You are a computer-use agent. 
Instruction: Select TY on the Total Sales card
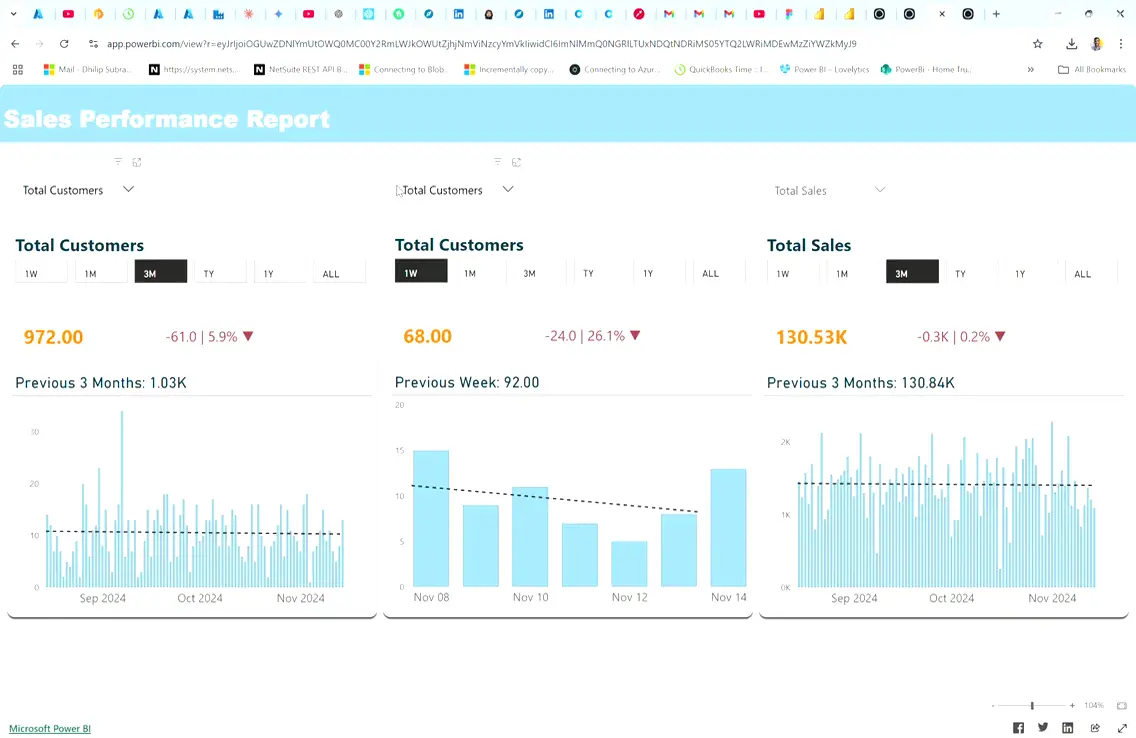click(972, 273)
